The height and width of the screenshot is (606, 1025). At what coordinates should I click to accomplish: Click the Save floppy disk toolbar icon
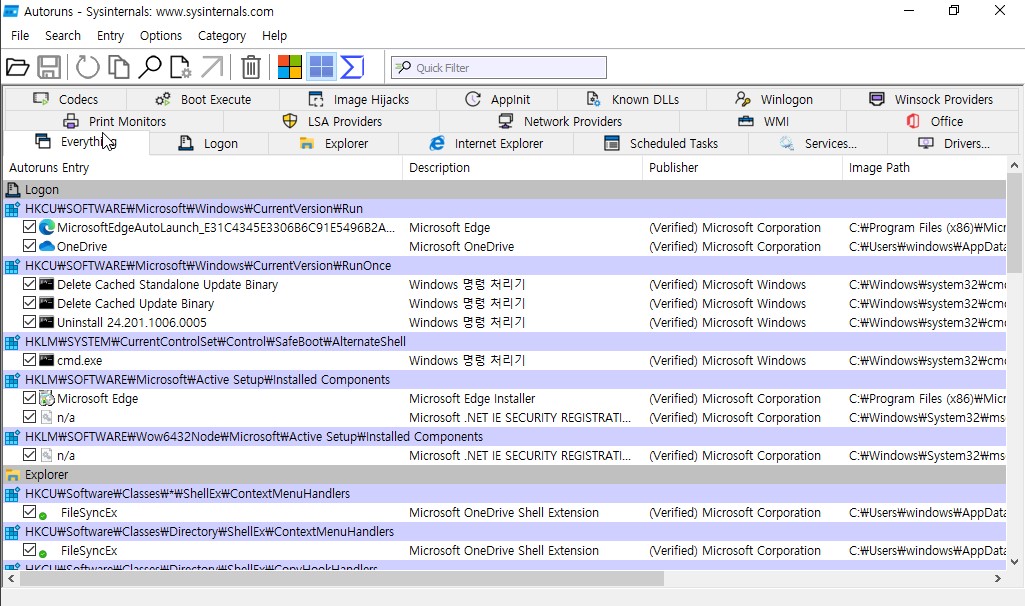[x=49, y=67]
